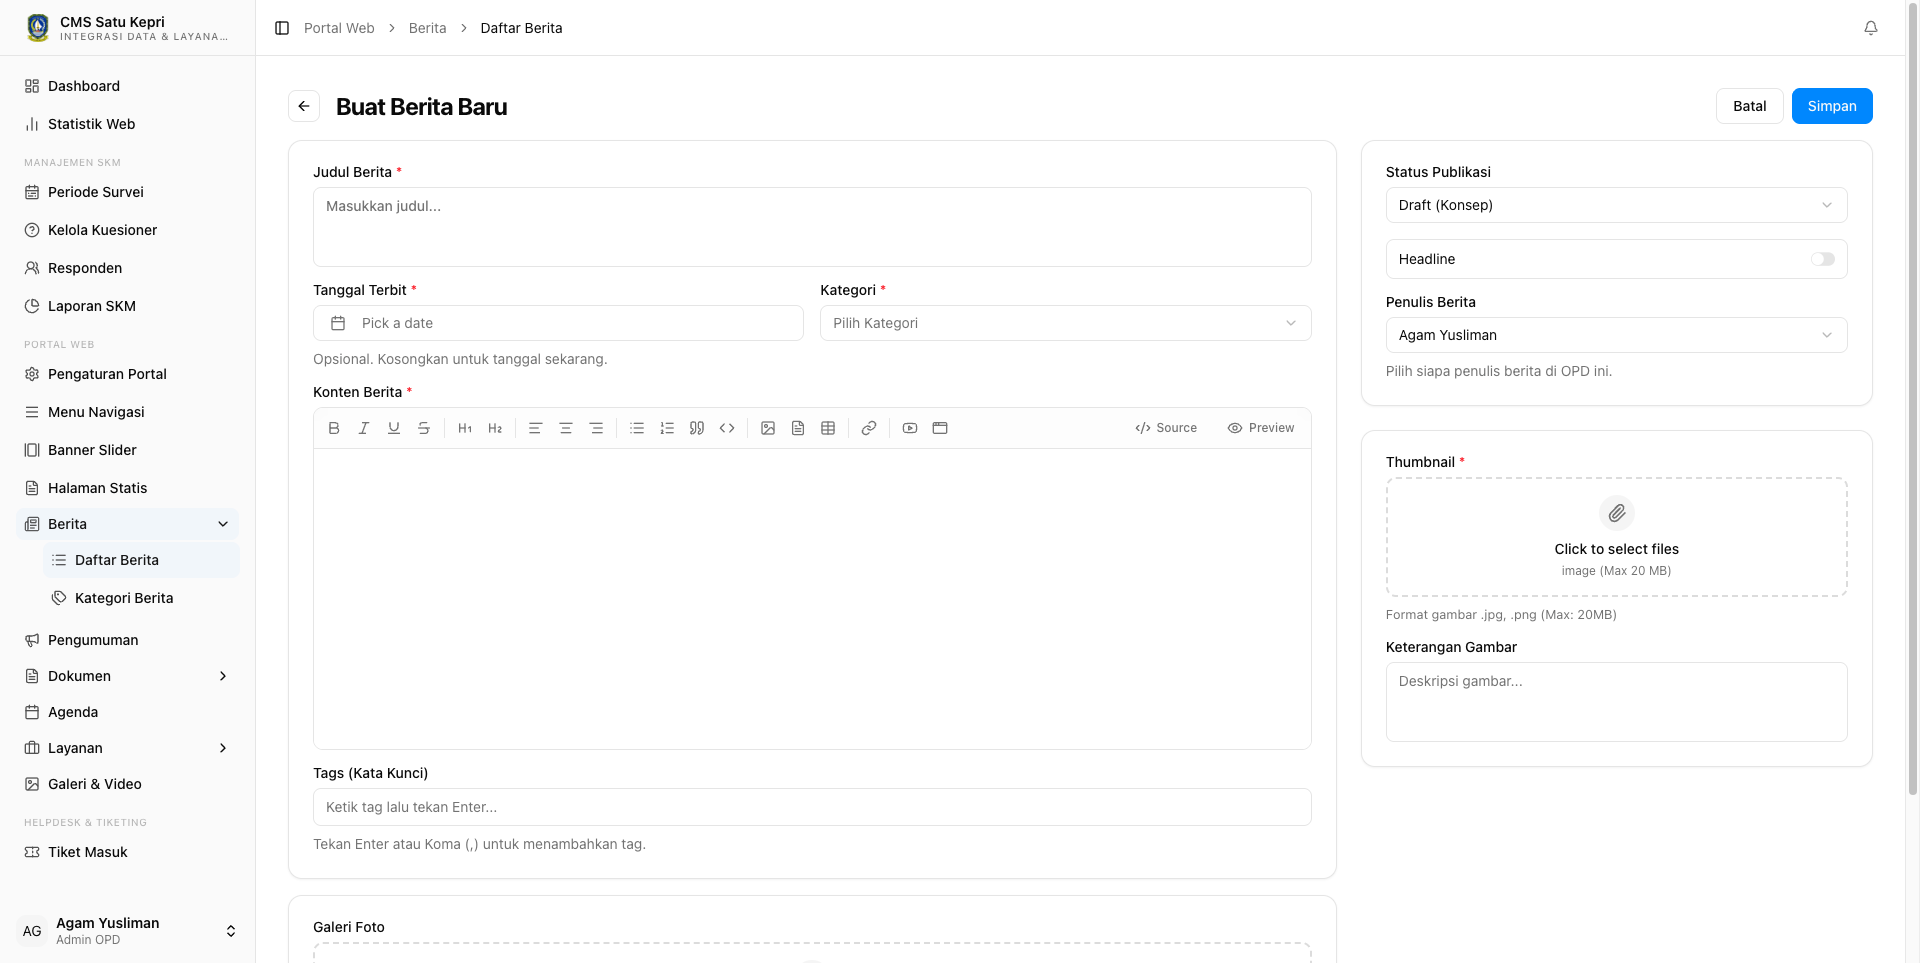Open content Preview
This screenshot has height=963, width=1920.
click(1261, 428)
